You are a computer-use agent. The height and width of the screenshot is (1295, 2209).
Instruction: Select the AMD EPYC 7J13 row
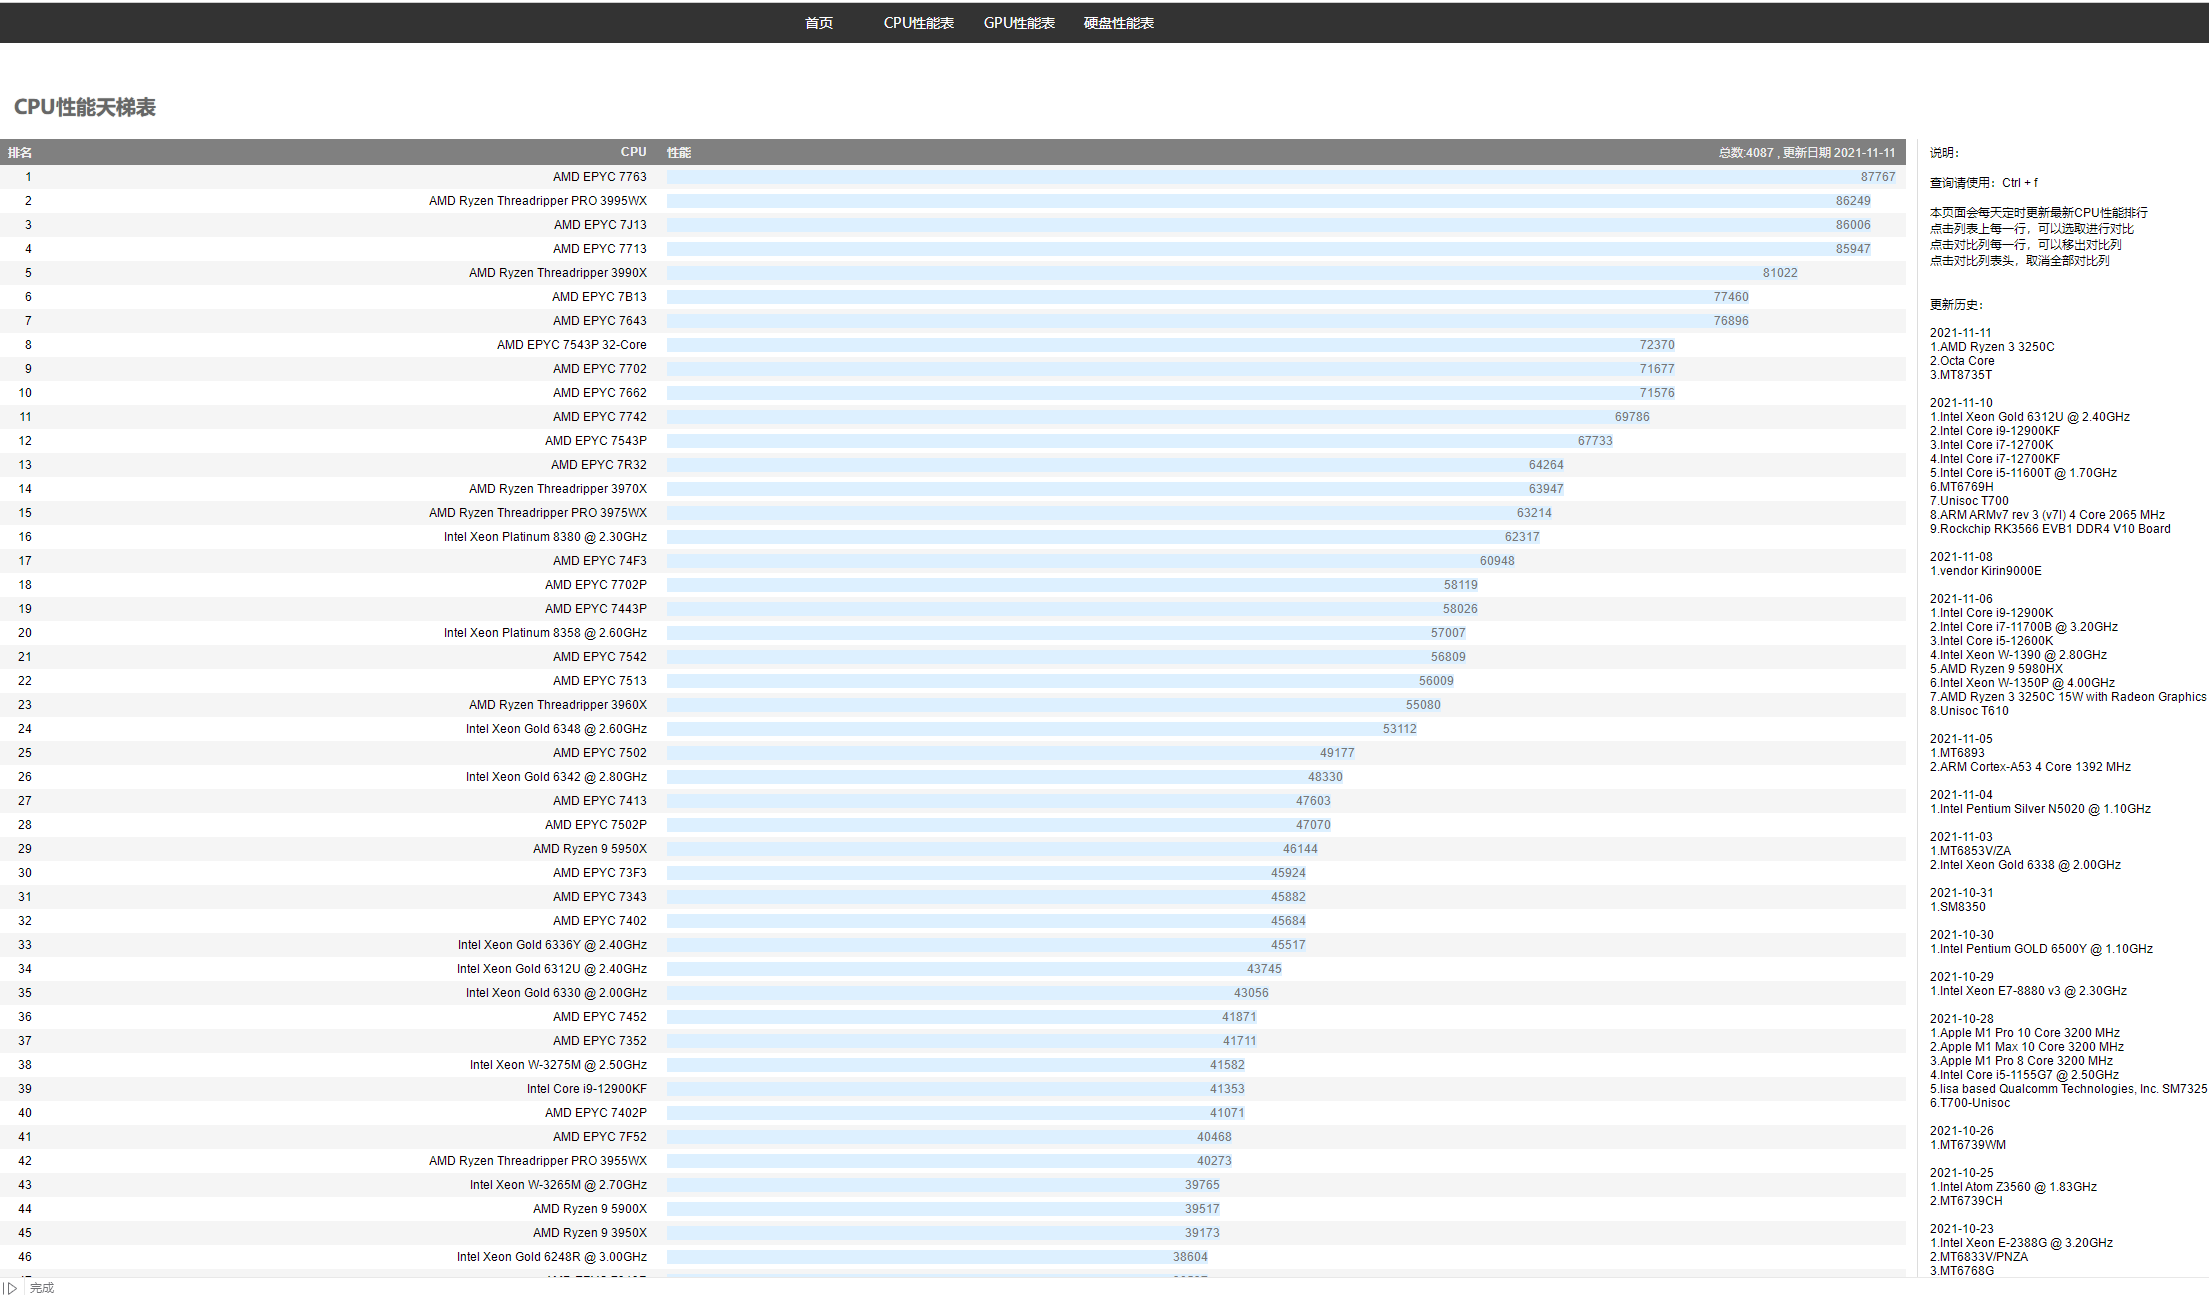click(953, 225)
